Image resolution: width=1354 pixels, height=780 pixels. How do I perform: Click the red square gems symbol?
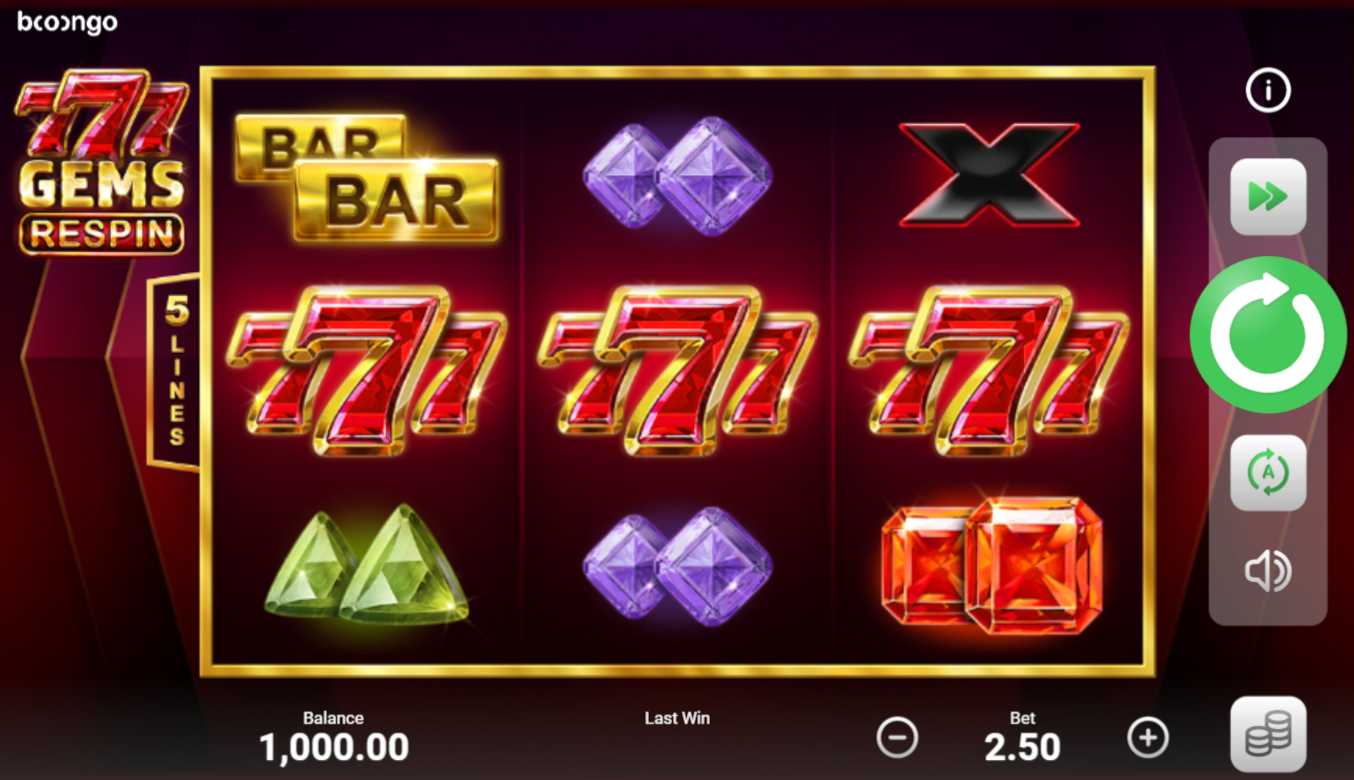point(991,566)
